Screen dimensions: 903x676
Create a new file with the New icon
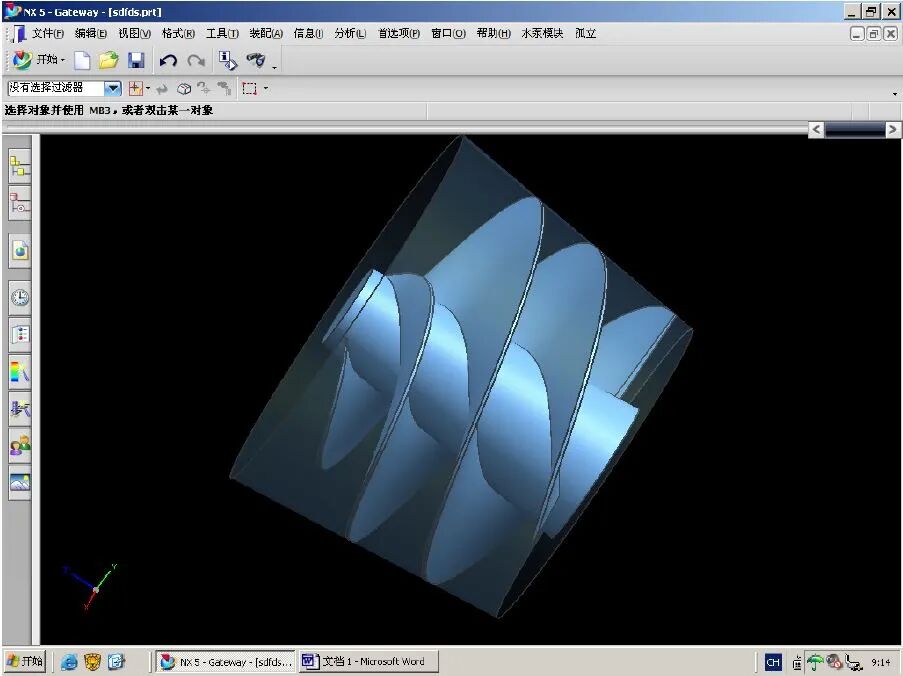tap(82, 60)
